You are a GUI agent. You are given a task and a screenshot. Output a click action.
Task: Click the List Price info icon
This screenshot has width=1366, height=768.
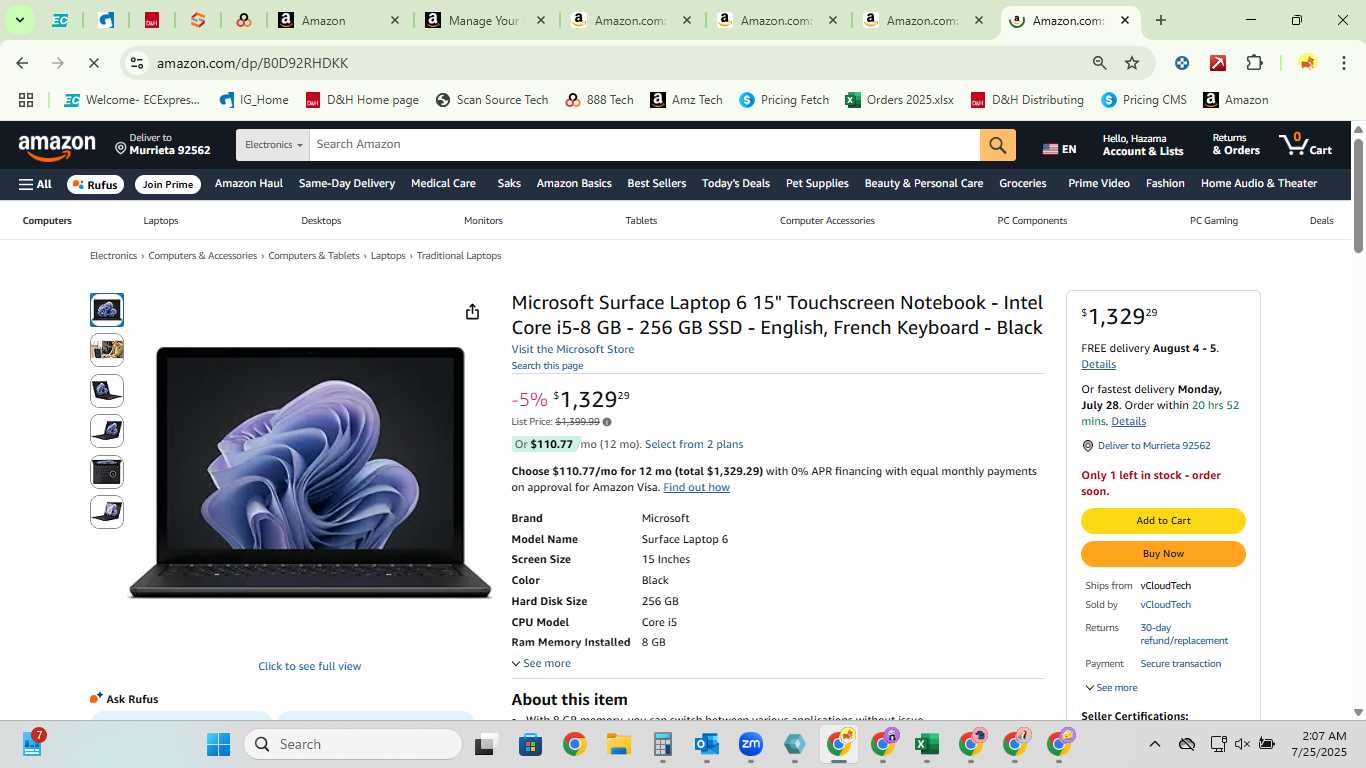[x=607, y=422]
